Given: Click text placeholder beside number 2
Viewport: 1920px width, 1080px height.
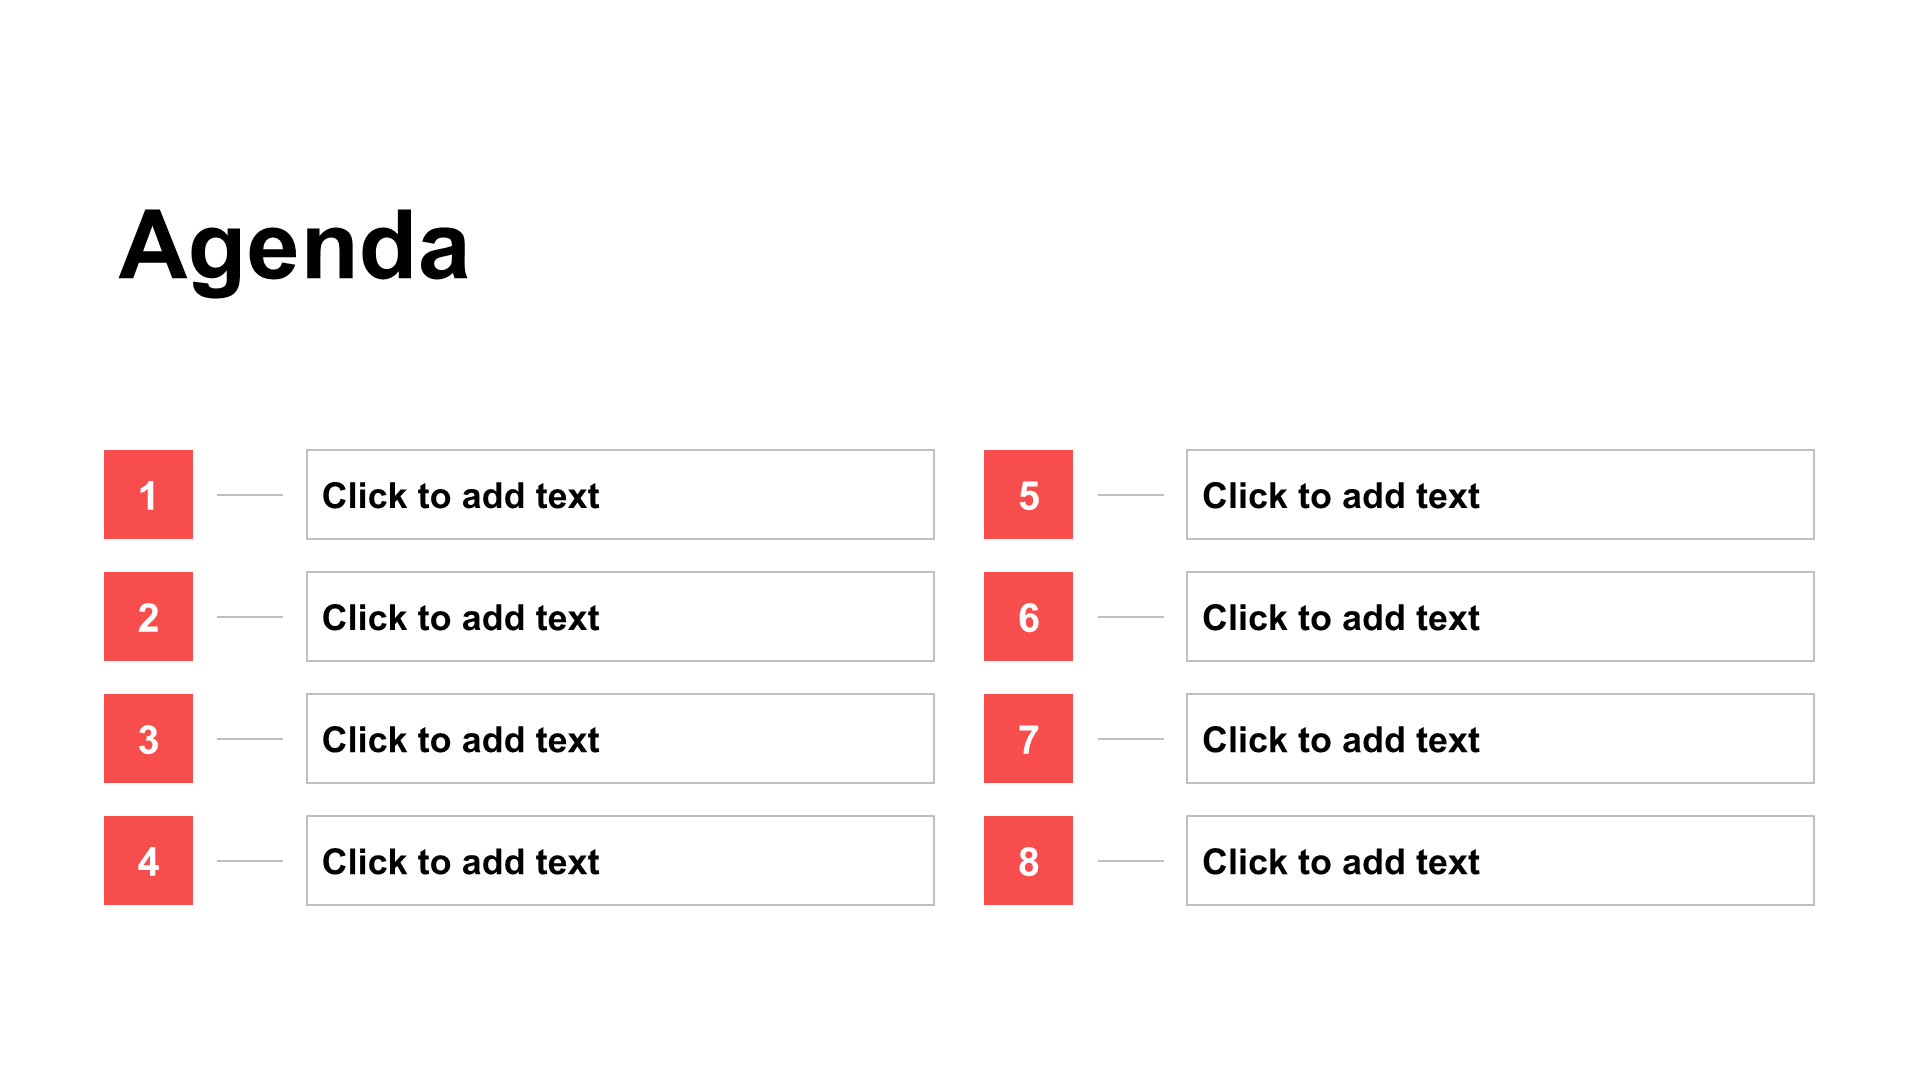Looking at the screenshot, I should (x=620, y=616).
